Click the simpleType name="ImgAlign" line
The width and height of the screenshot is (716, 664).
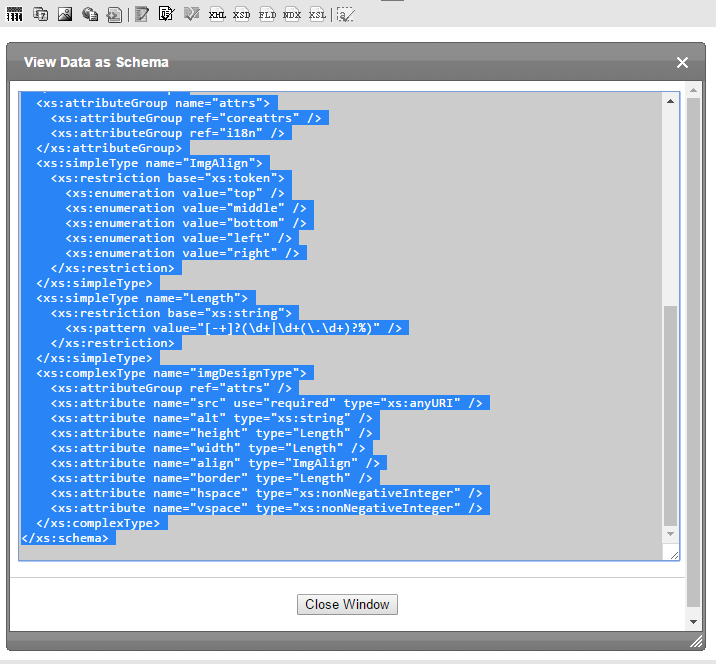click(149, 163)
